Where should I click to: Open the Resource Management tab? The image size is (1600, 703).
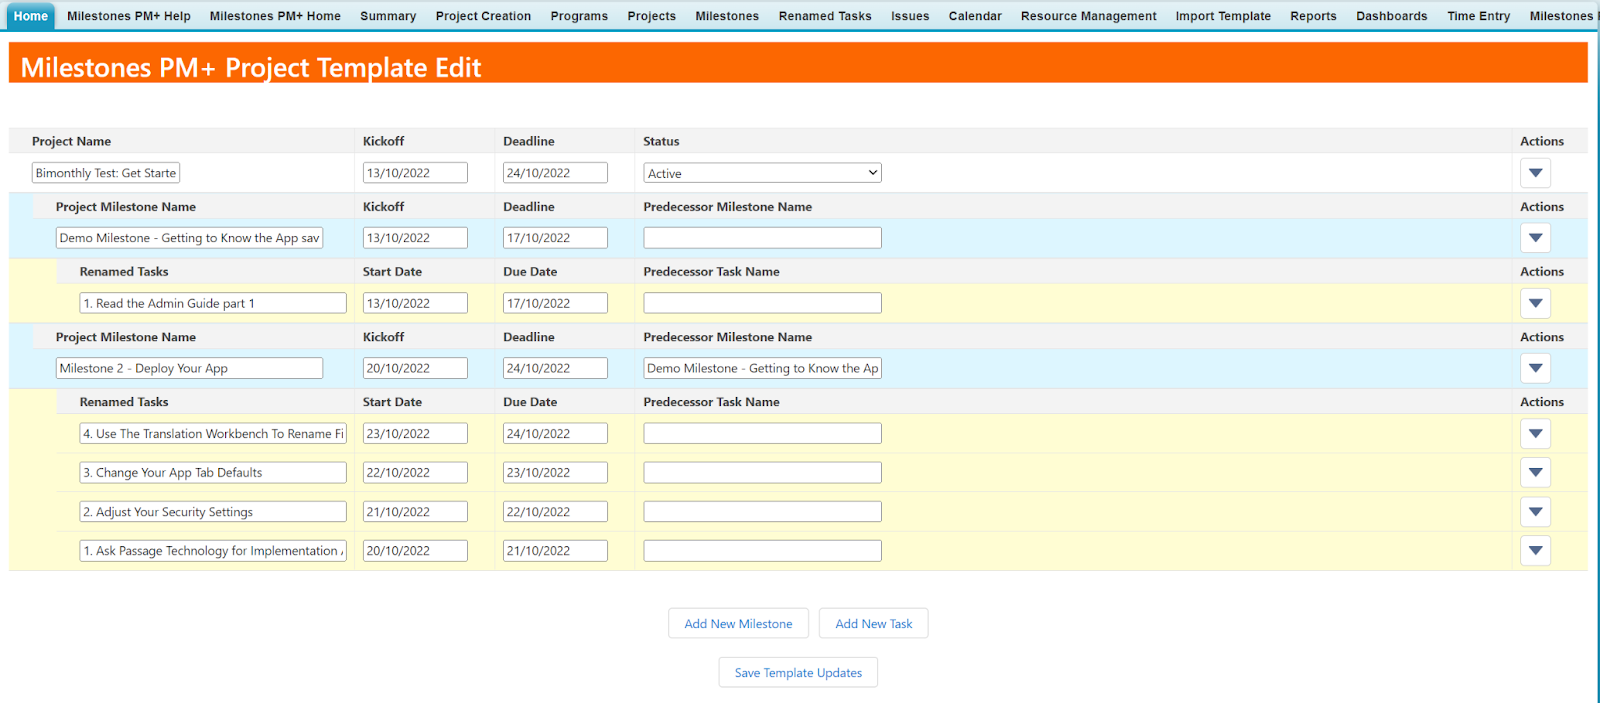tap(1088, 16)
